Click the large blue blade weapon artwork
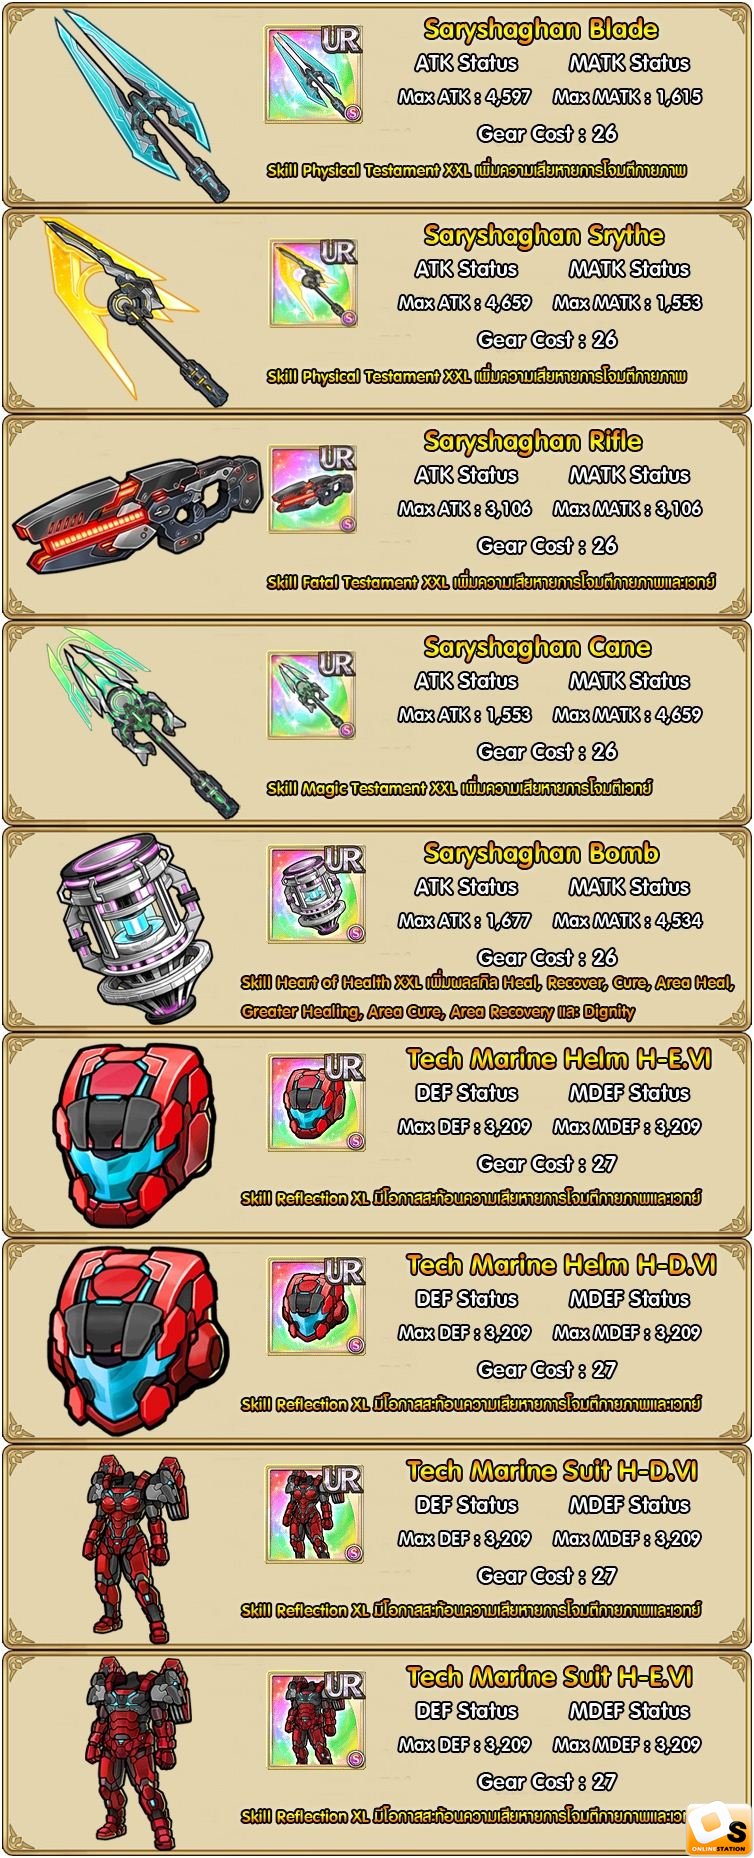 pos(140,104)
